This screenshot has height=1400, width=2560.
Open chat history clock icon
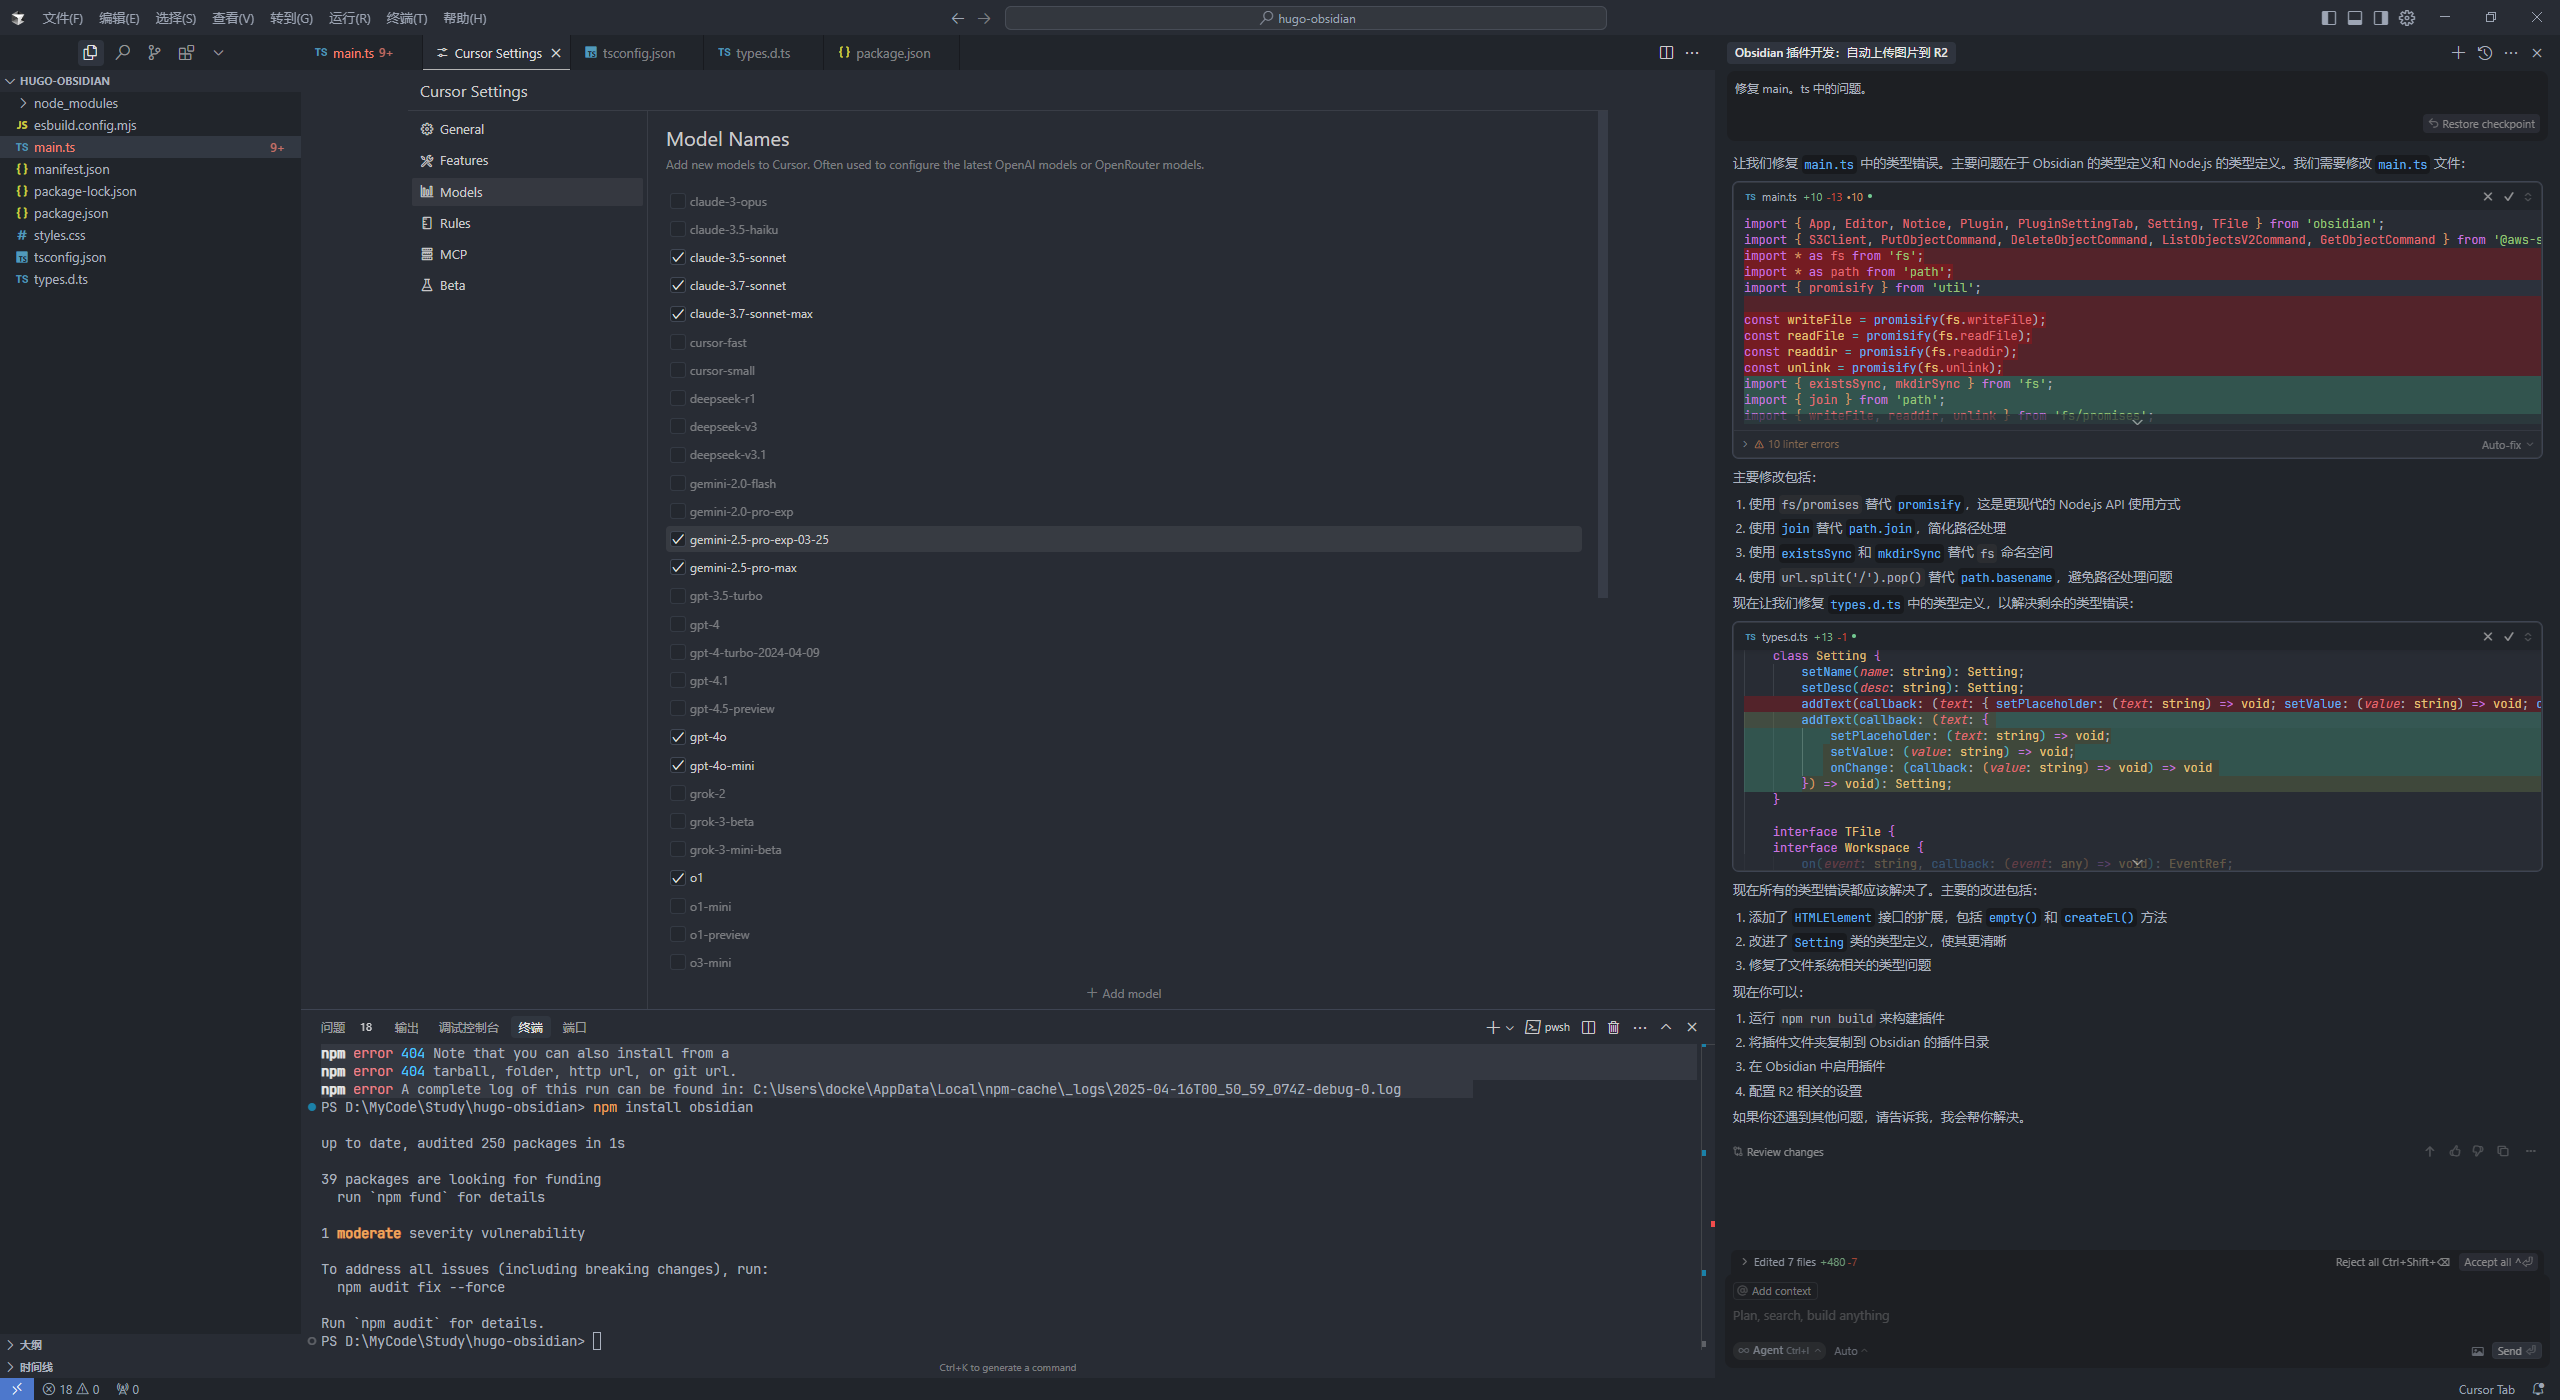(2484, 52)
